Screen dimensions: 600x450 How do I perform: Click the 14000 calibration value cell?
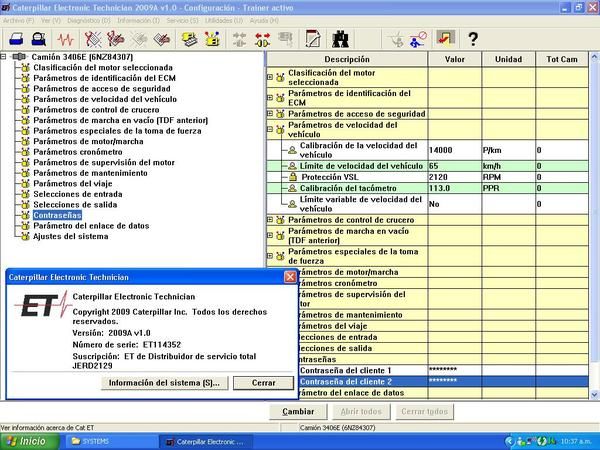point(455,150)
